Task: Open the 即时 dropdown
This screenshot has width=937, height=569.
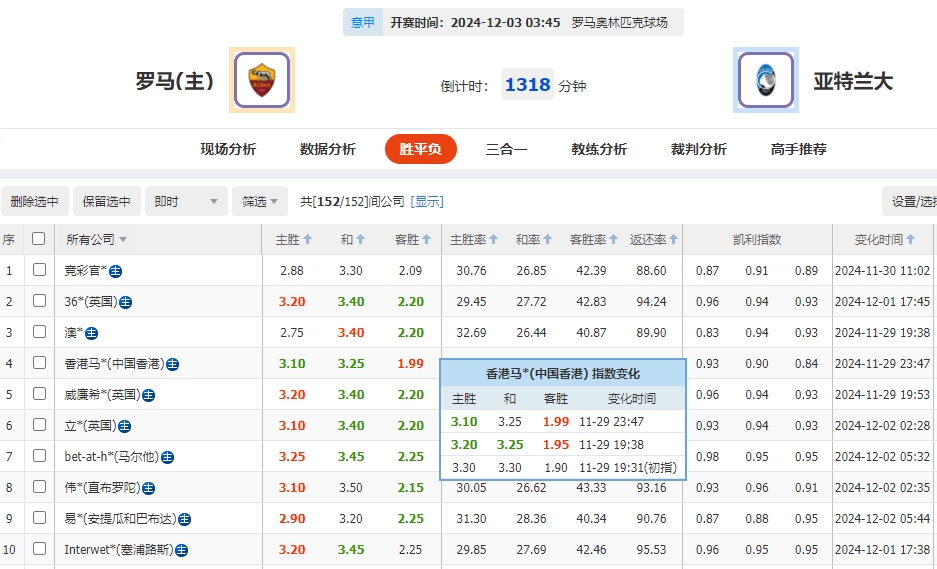Action: pyautogui.click(x=185, y=202)
